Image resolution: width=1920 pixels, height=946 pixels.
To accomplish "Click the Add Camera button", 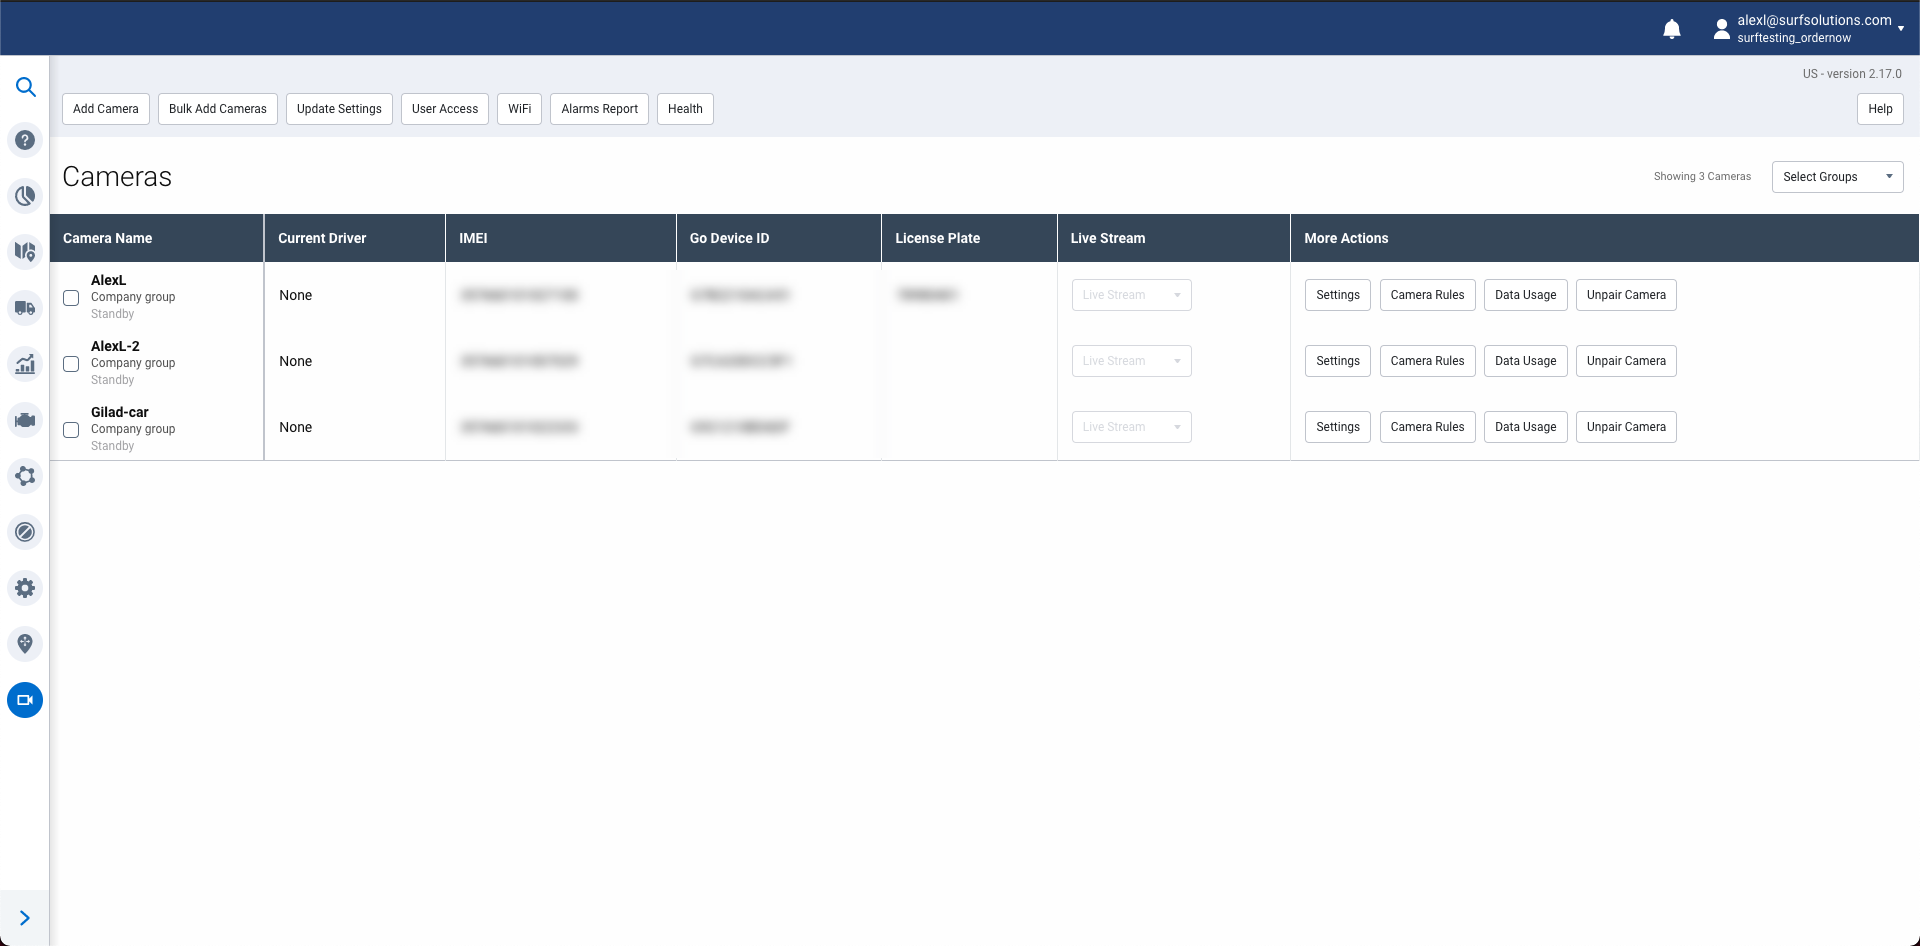I will [x=106, y=109].
